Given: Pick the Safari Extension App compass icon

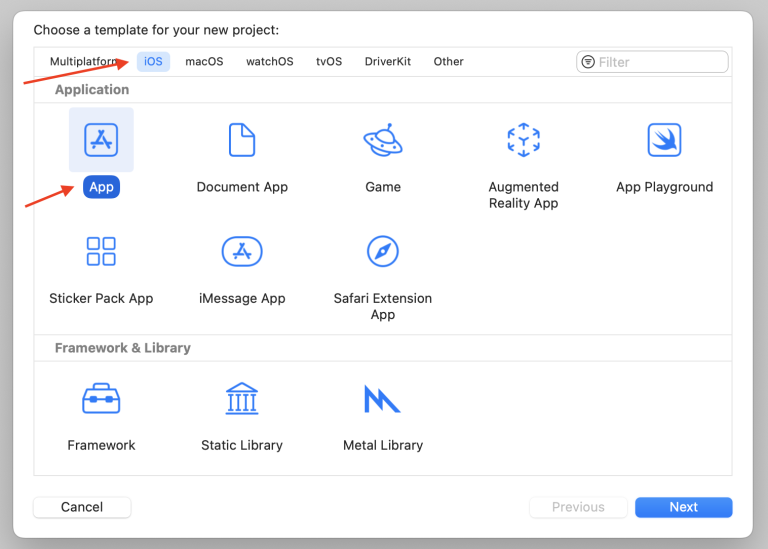Looking at the screenshot, I should (x=383, y=252).
